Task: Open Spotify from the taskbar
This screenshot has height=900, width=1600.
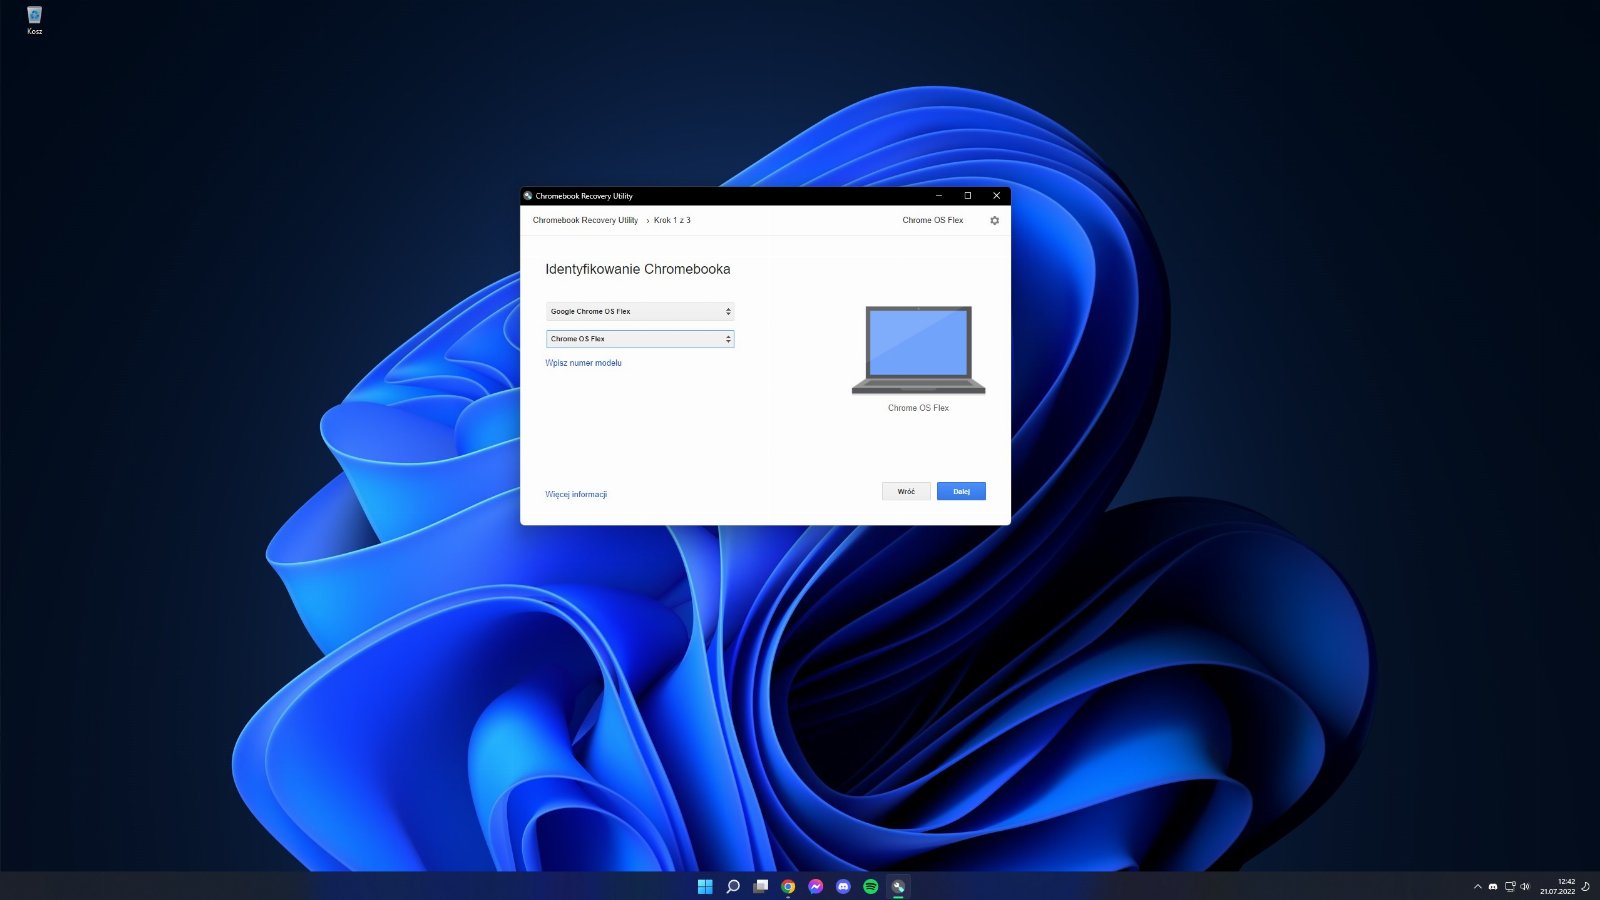Action: click(871, 886)
